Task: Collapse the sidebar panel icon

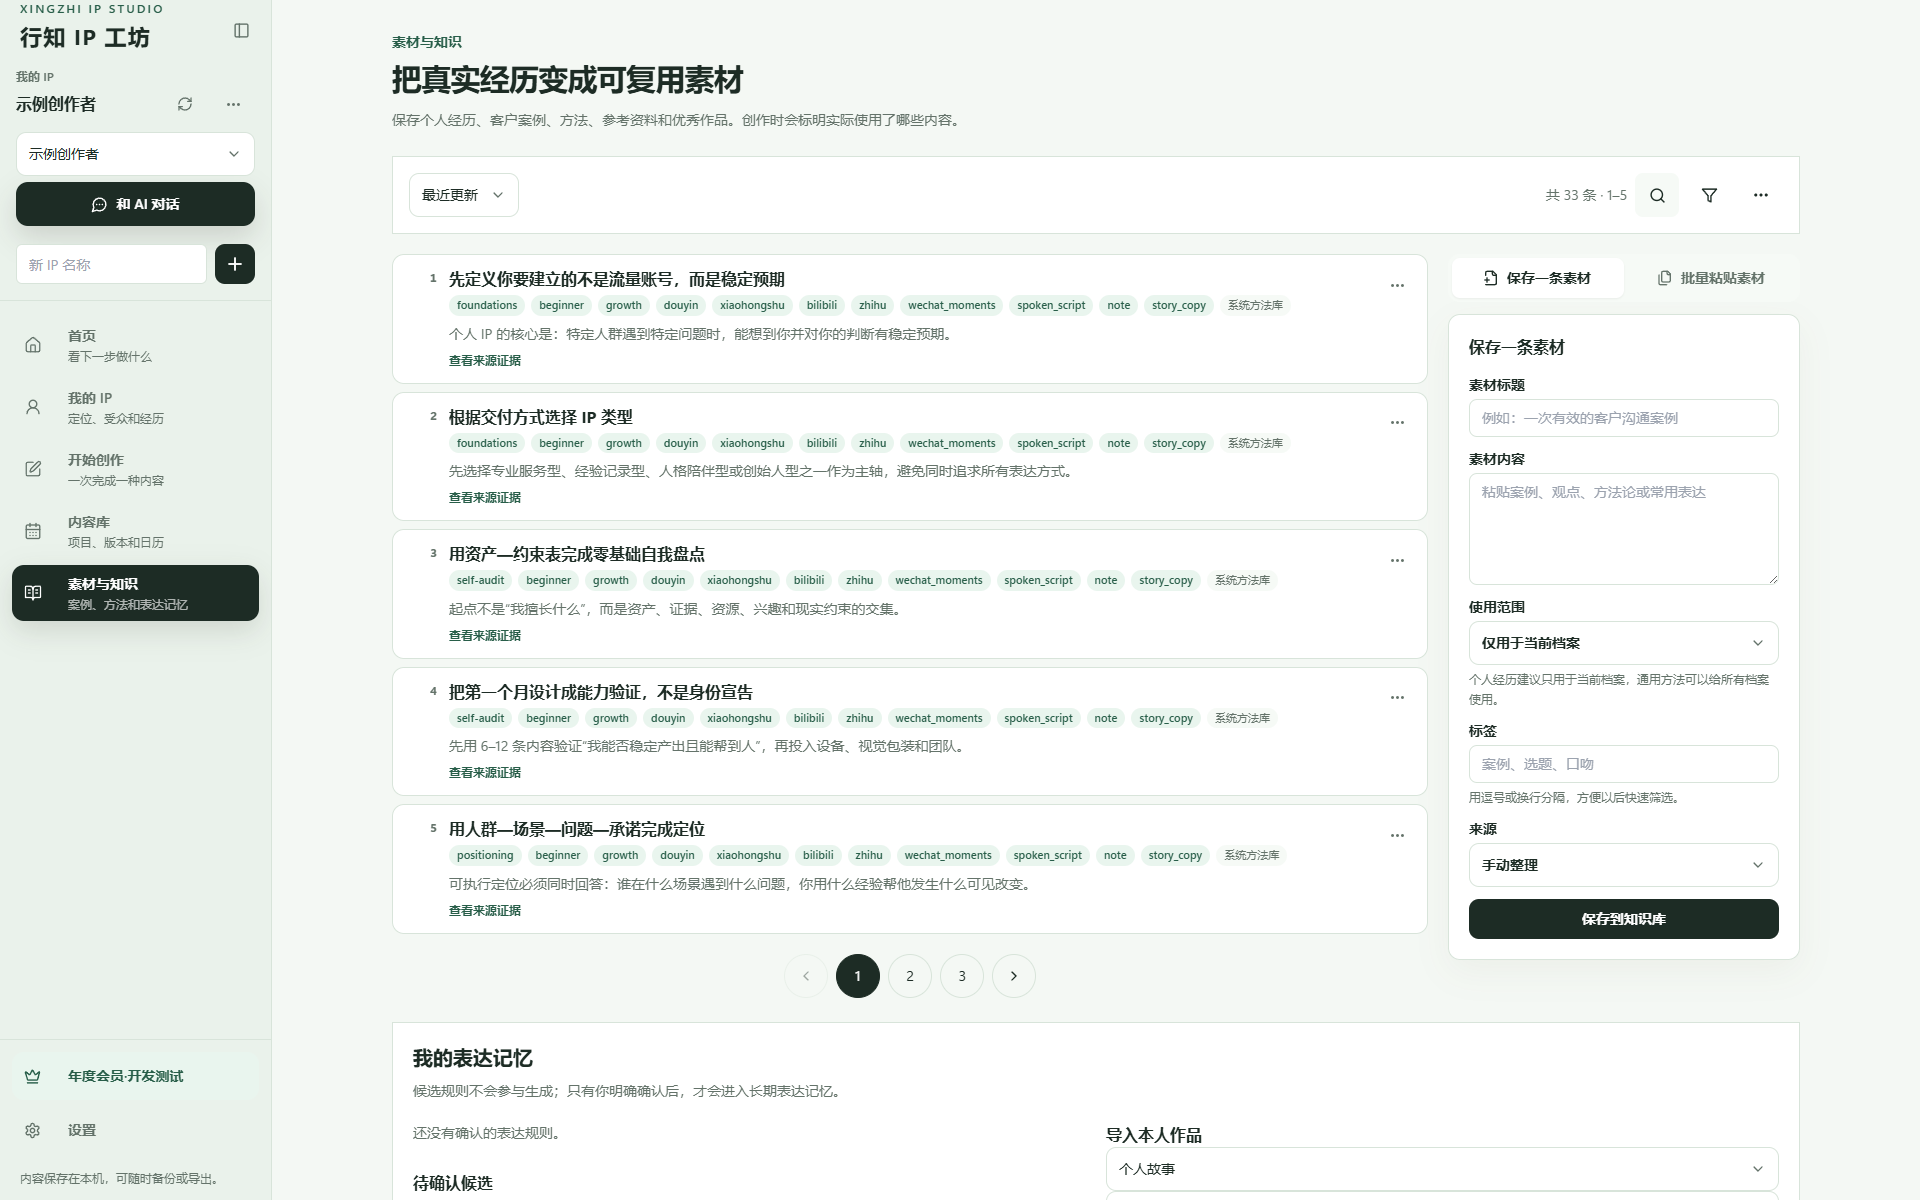Action: [241, 31]
